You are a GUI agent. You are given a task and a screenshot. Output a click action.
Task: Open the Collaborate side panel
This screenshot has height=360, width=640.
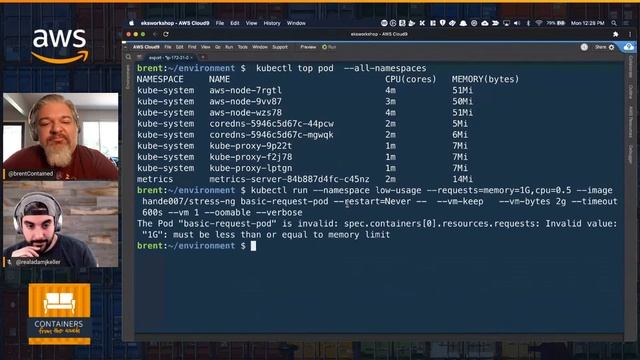631,67
